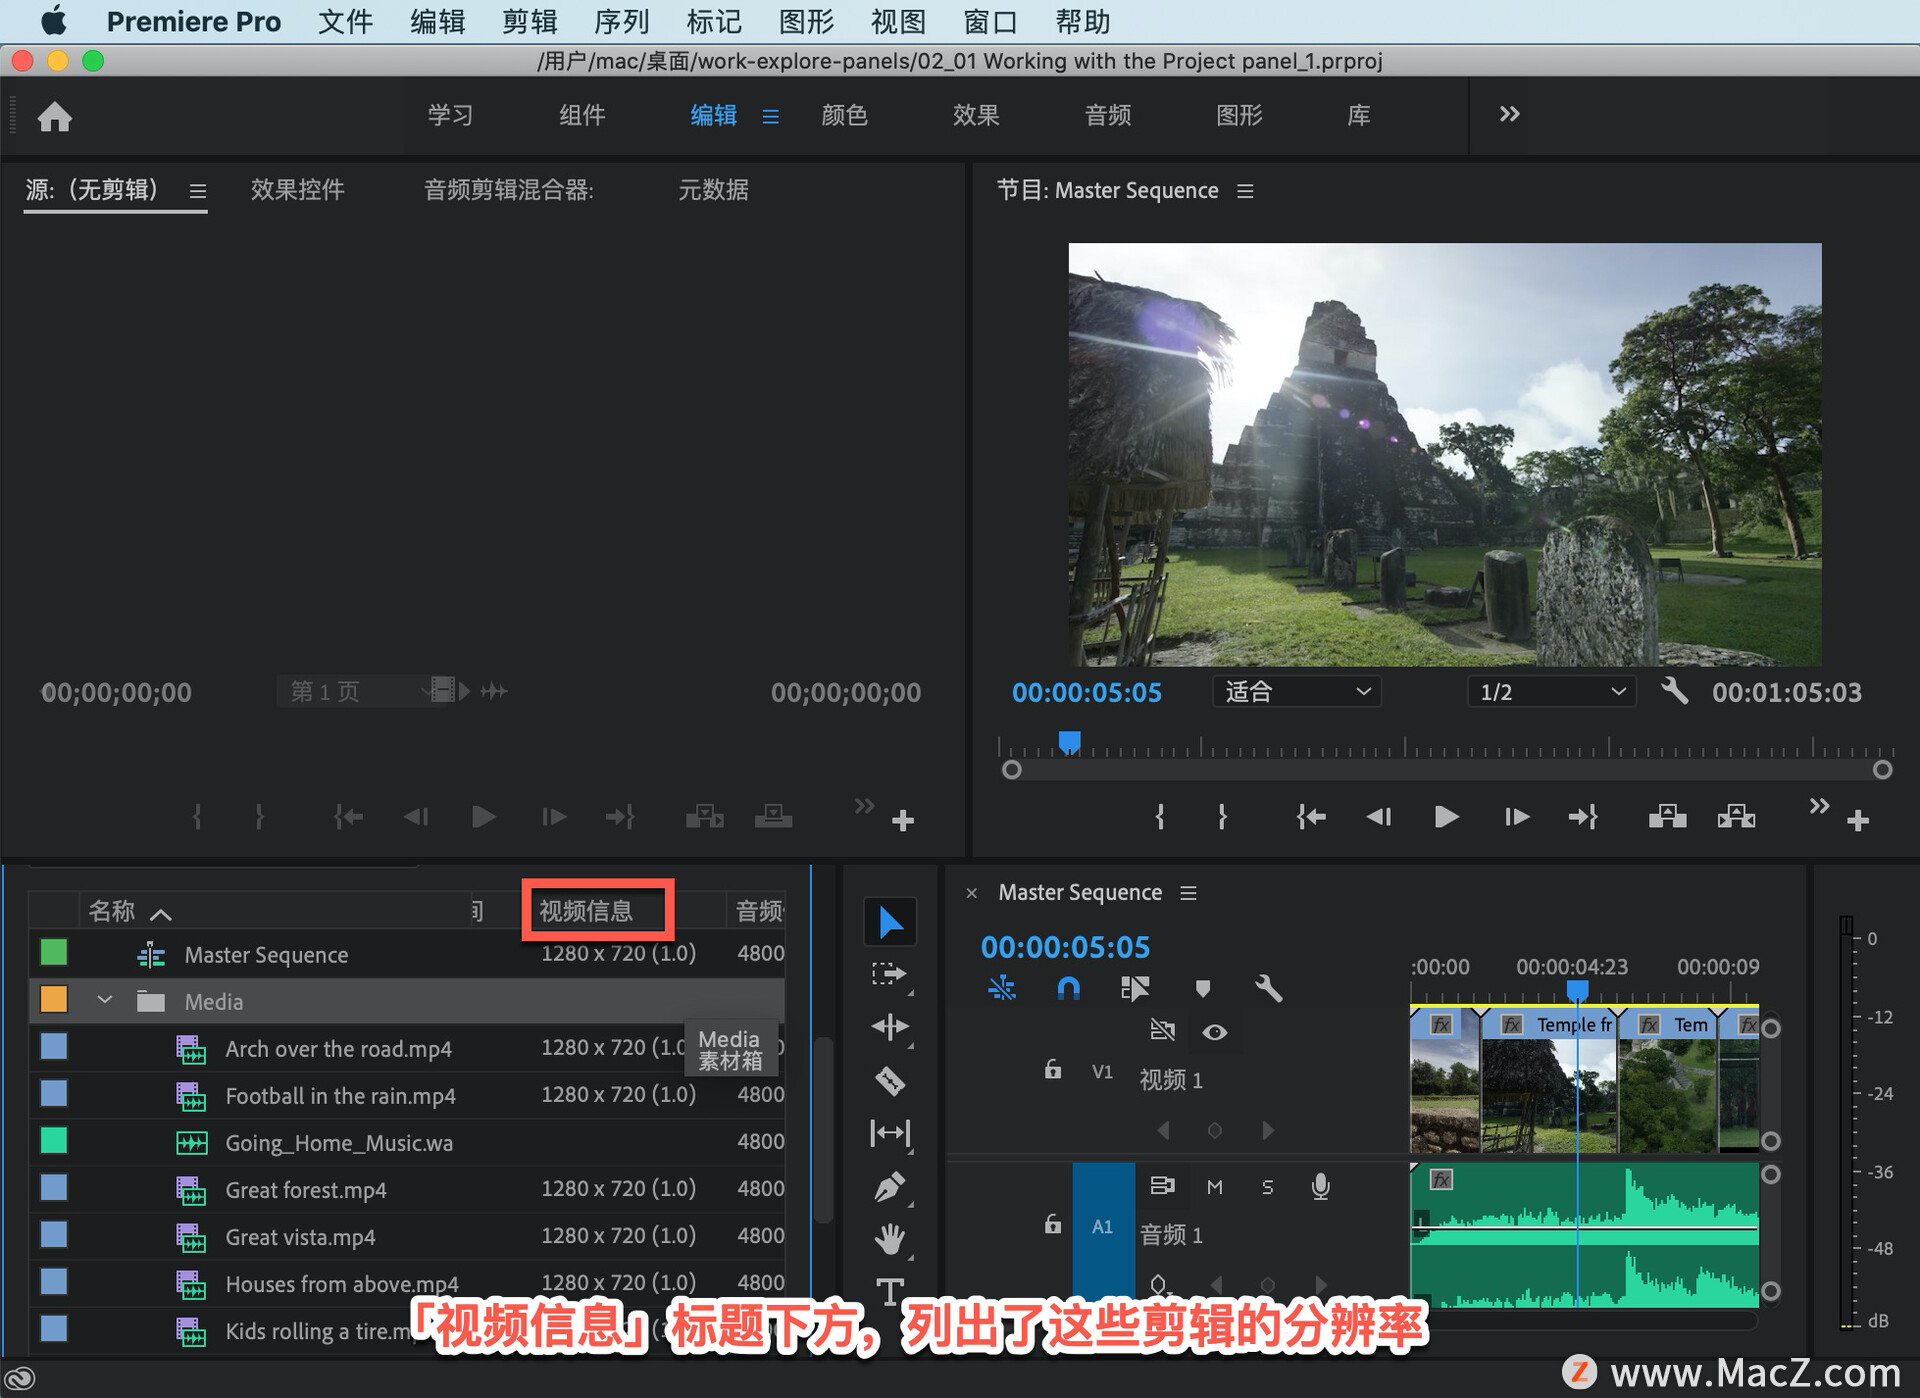1920x1398 pixels.
Task: Open Creative Cloud status icon
Action: point(20,1378)
